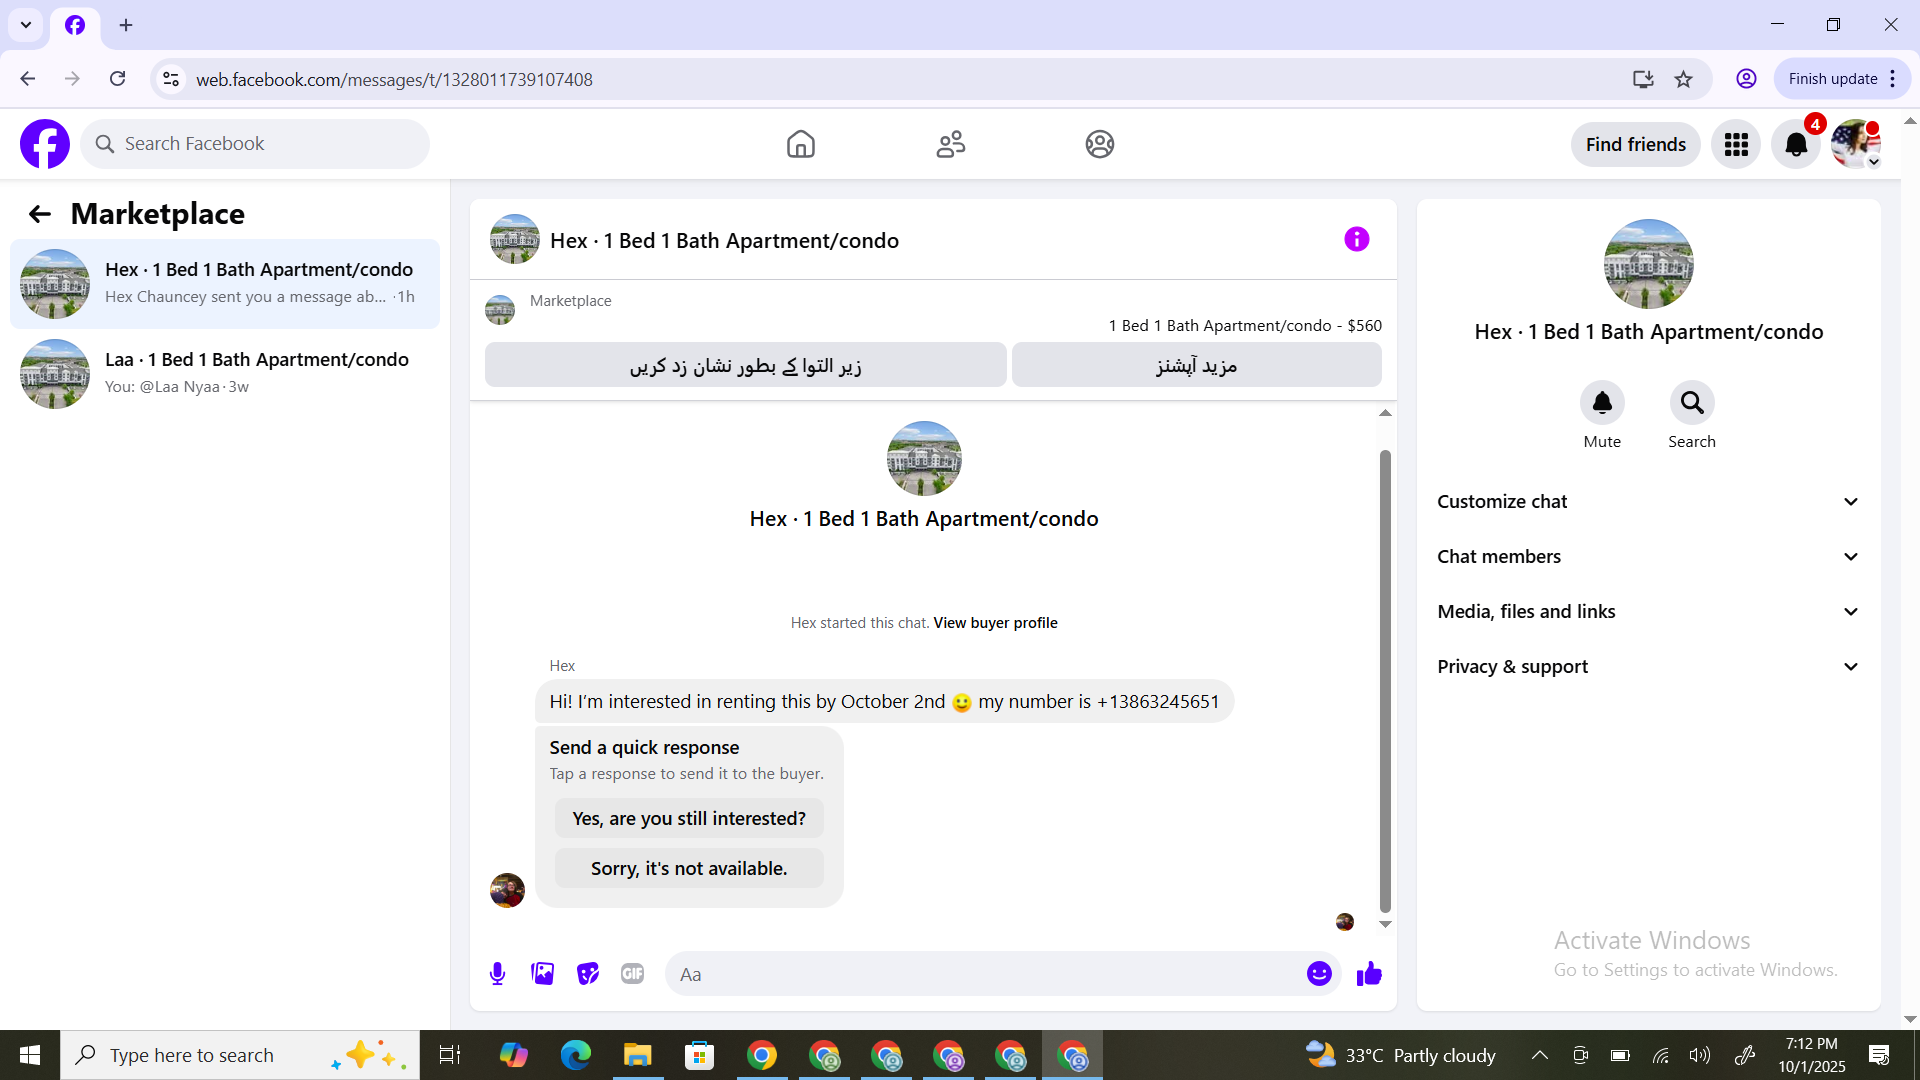This screenshot has width=1920, height=1080.
Task: Open the notifications bell with 4 alerts
Action: [1796, 145]
